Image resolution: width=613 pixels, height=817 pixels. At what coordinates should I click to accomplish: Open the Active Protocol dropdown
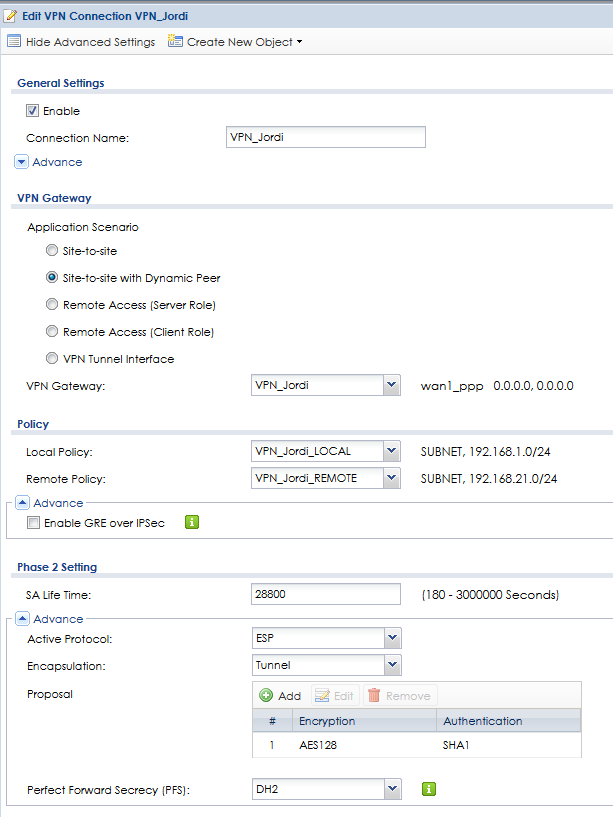(393, 638)
